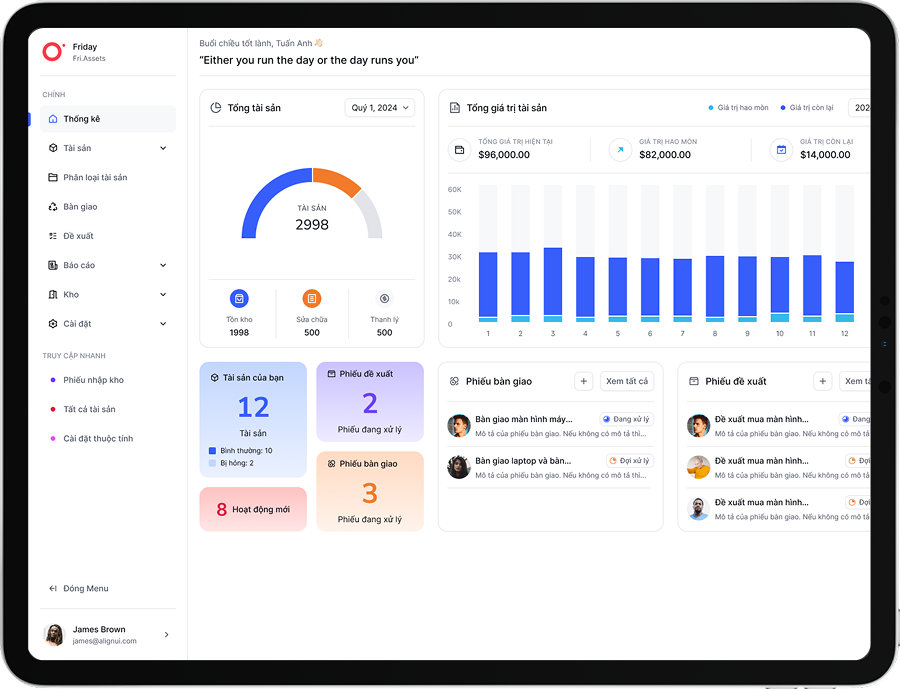
Task: Expand the Báo cáo sidebar submenu chevron
Action: point(163,265)
